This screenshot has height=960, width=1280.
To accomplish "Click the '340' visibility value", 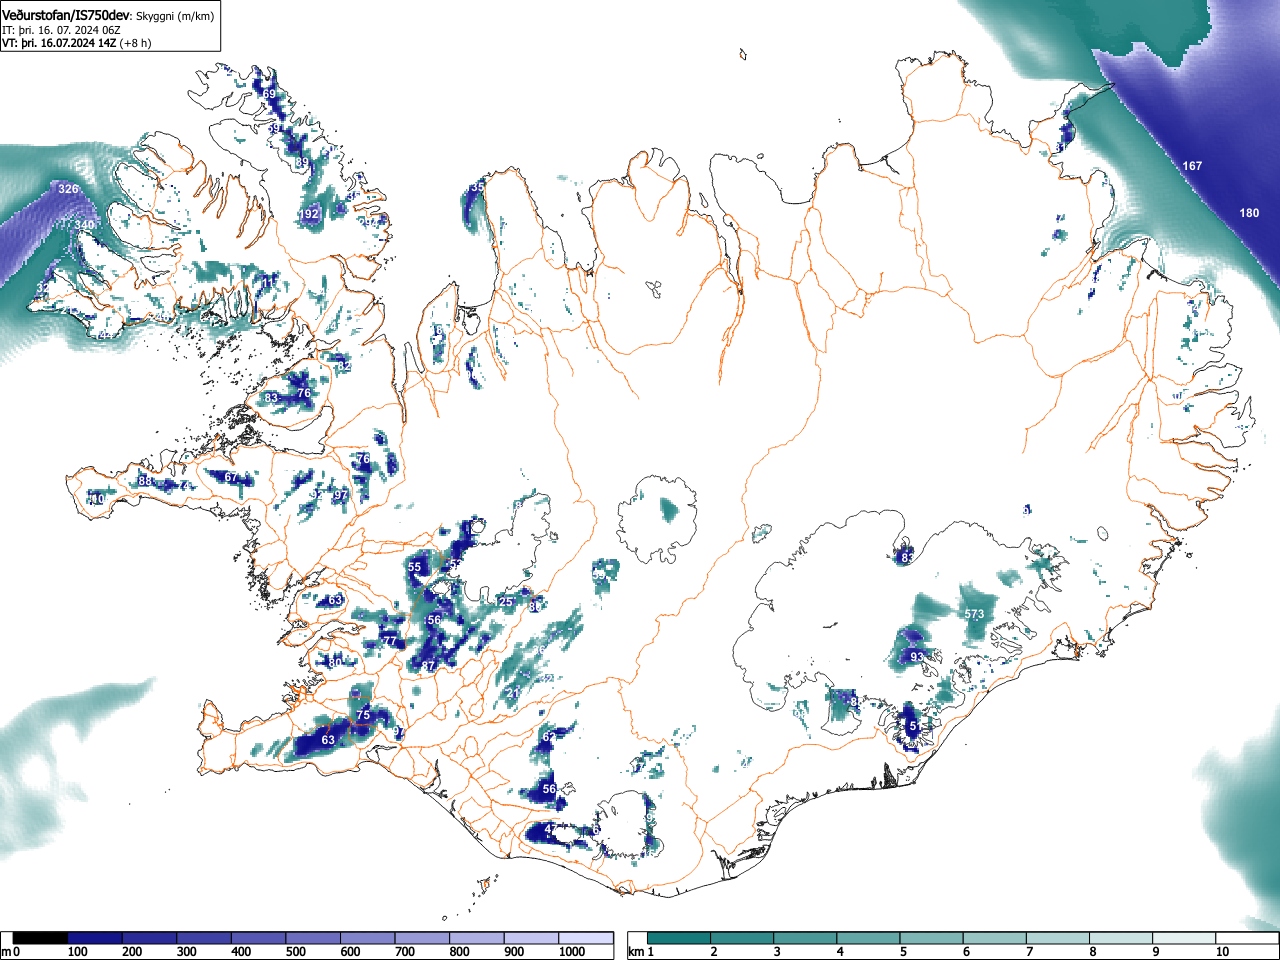I will pos(85,225).
